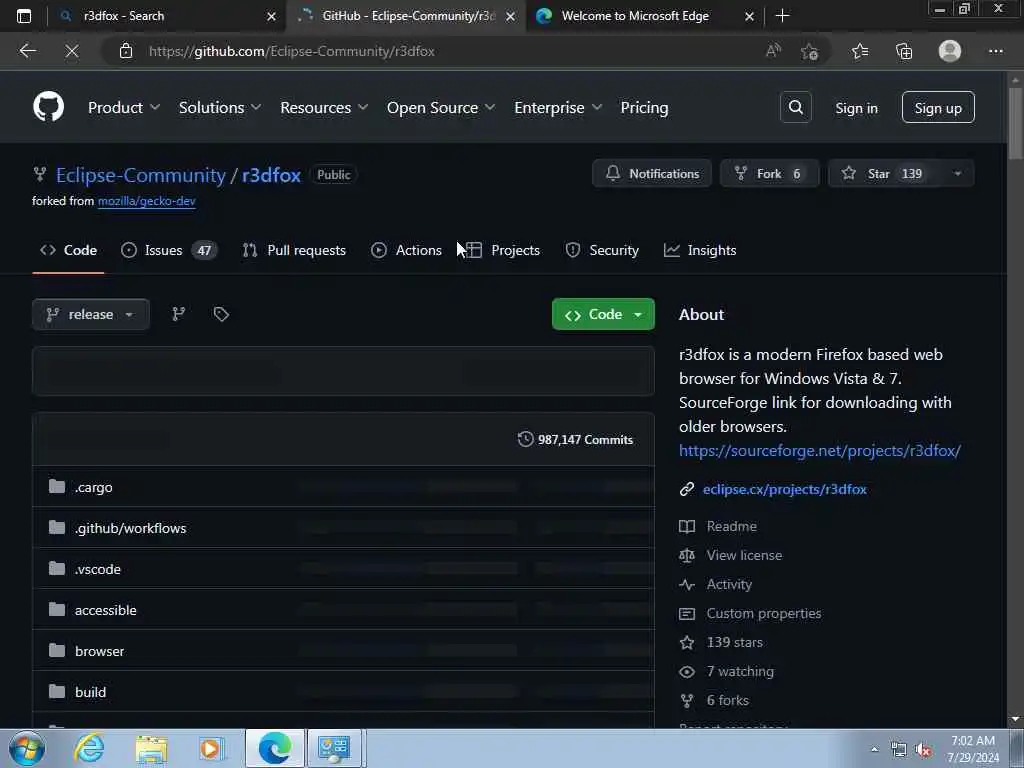1024x768 pixels.
Task: Open the browser folder
Action: (99, 651)
